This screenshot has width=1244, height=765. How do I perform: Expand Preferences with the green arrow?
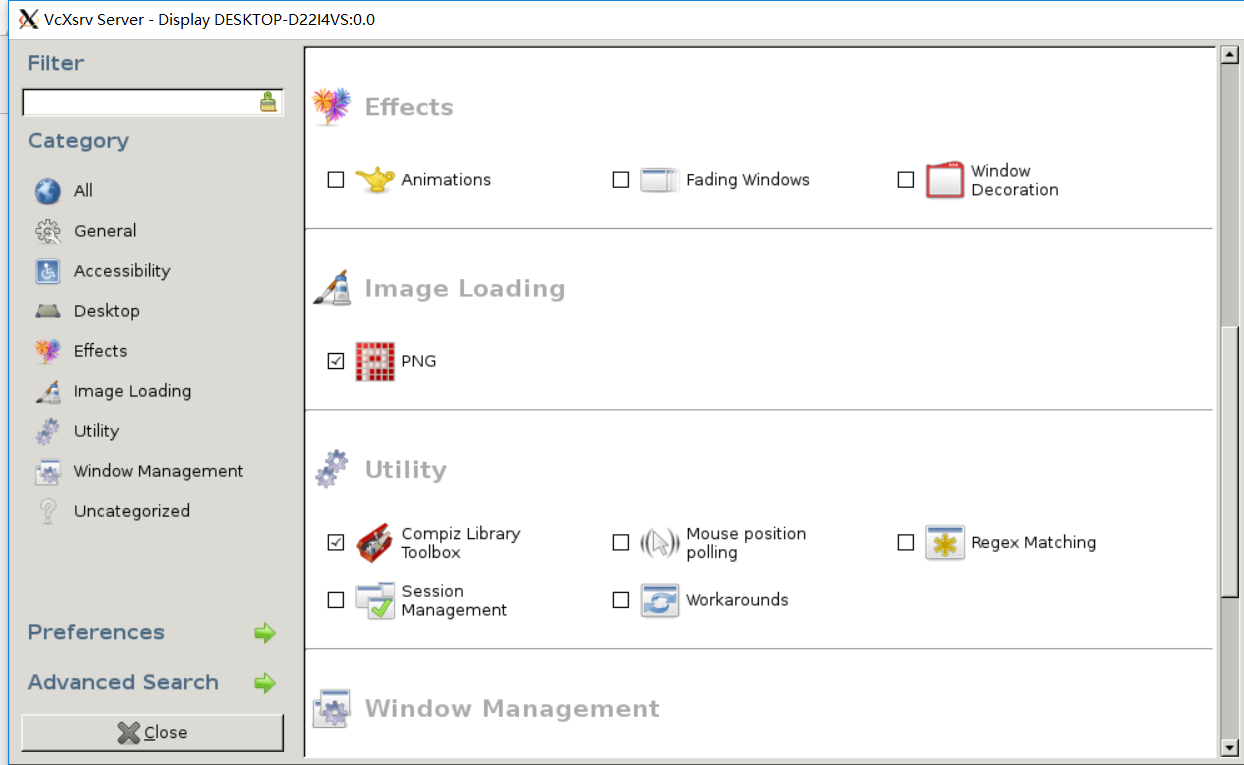[264, 633]
